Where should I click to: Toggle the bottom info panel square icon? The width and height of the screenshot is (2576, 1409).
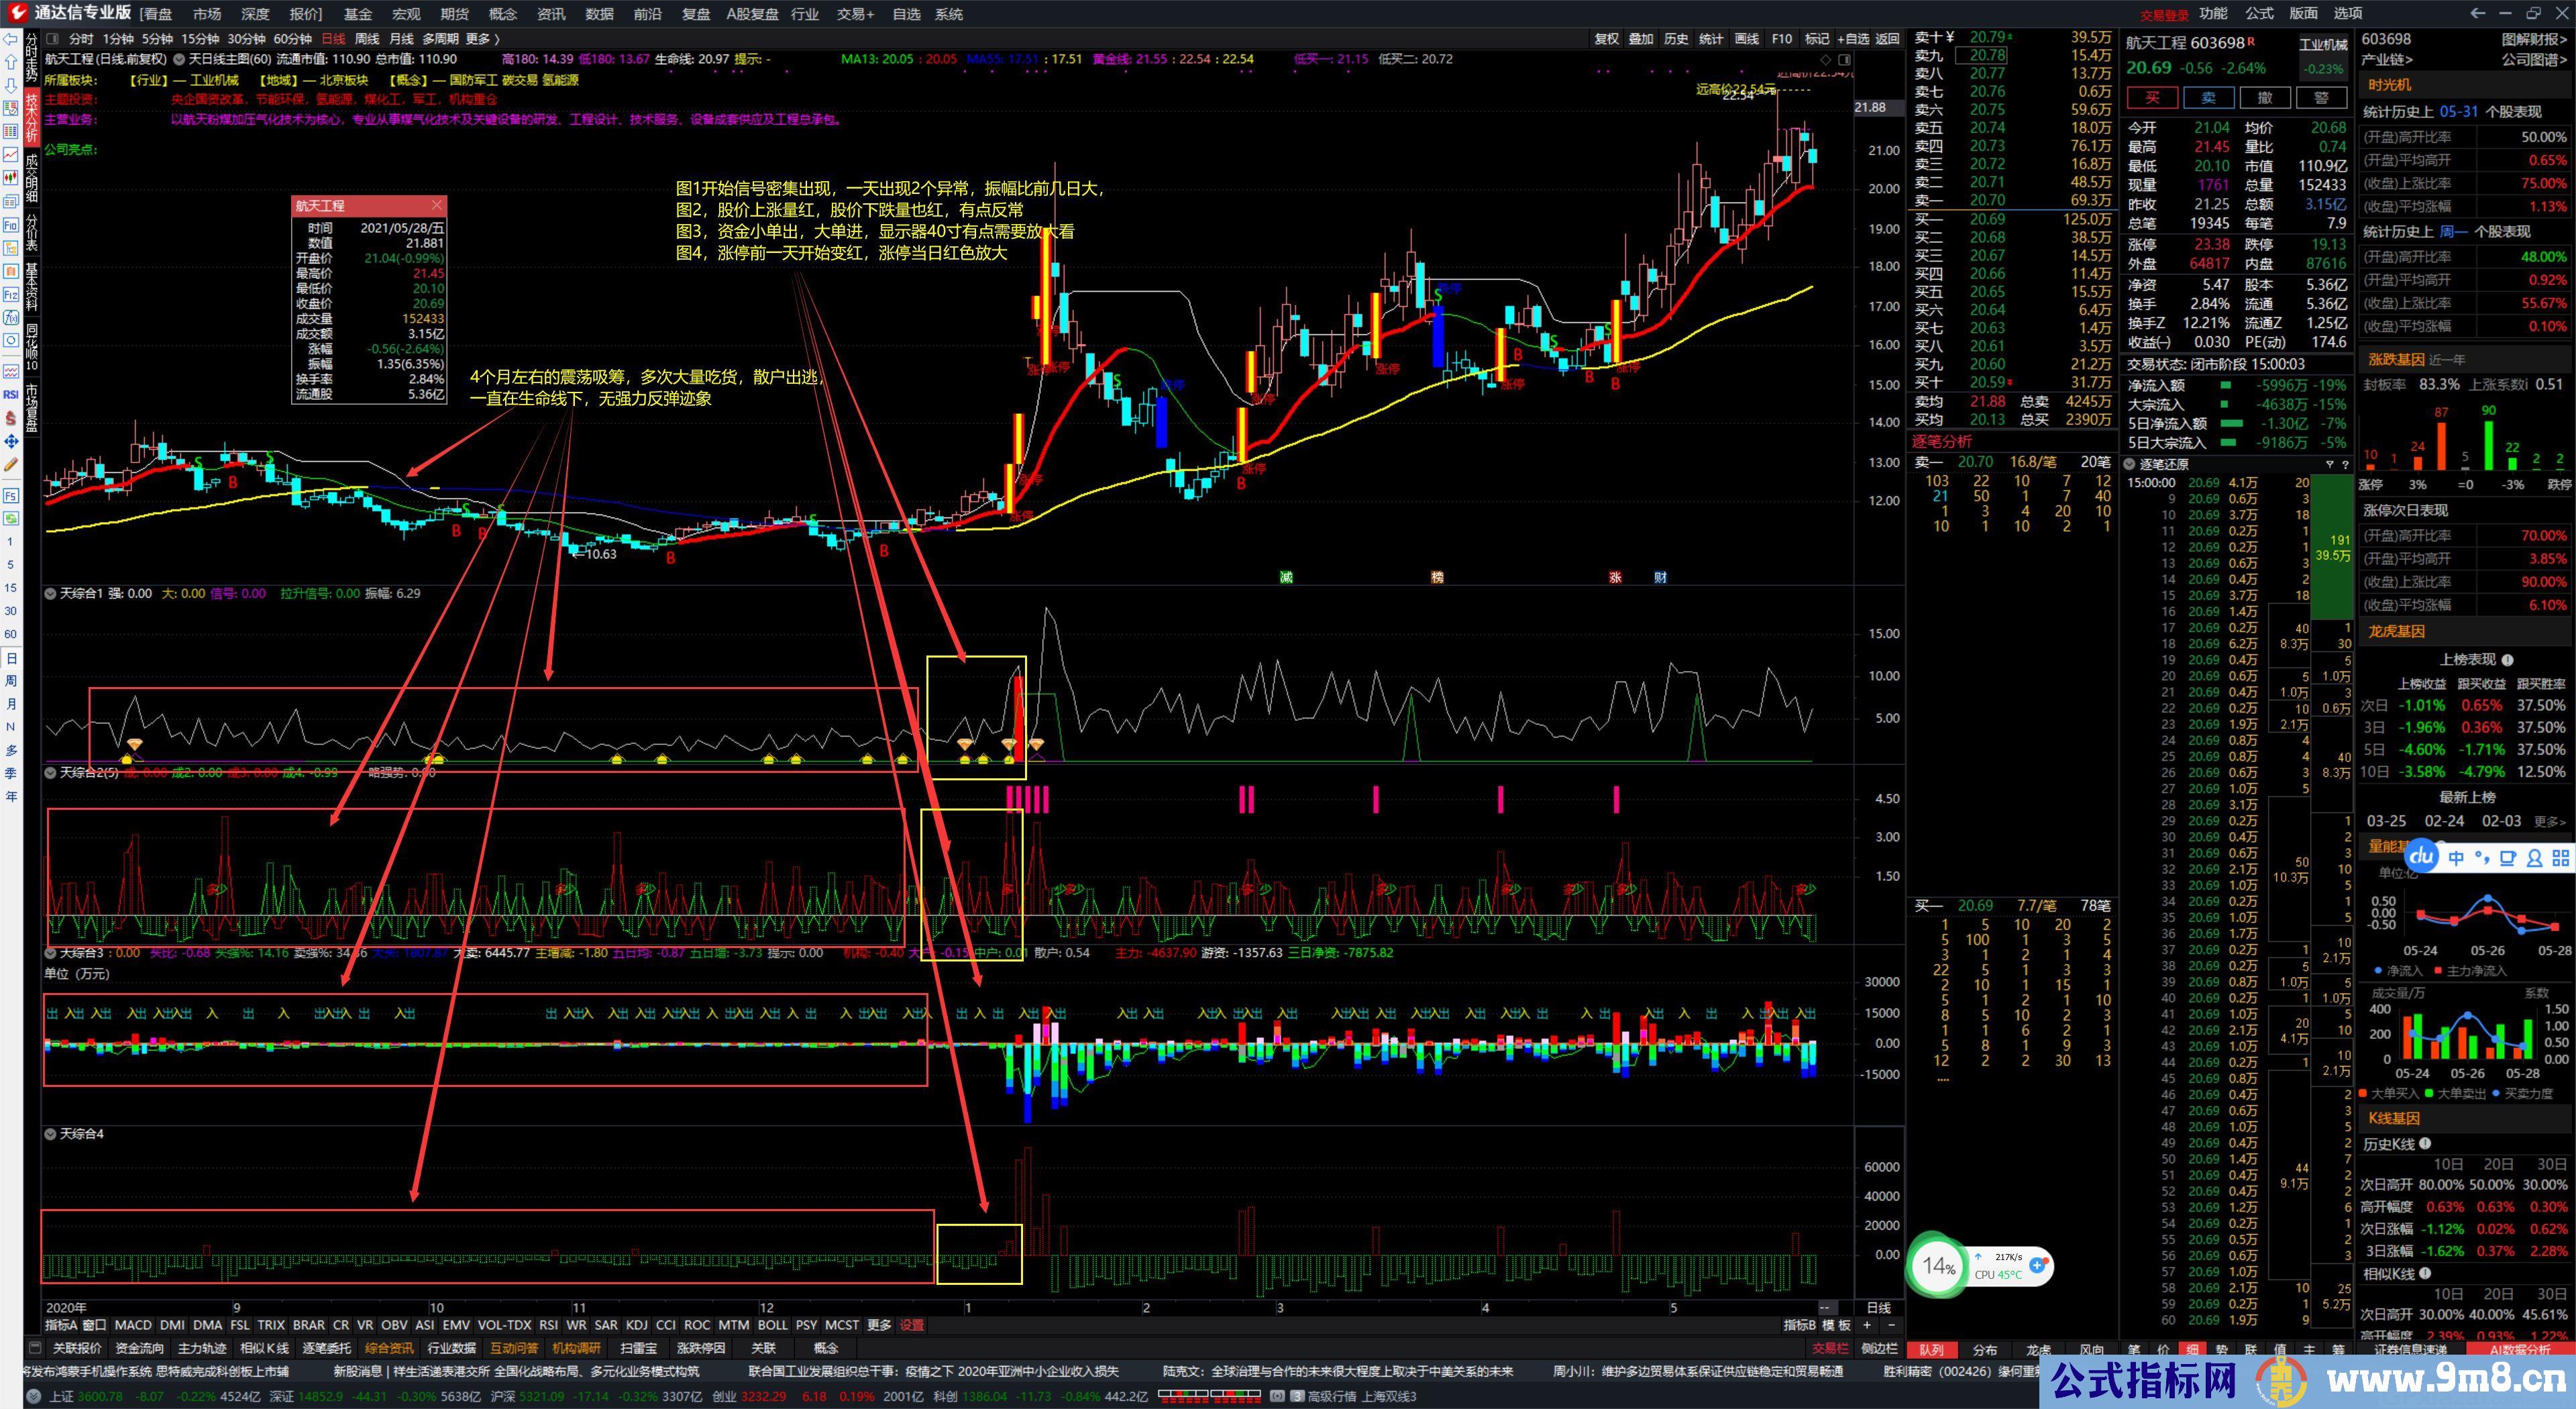coord(35,1348)
